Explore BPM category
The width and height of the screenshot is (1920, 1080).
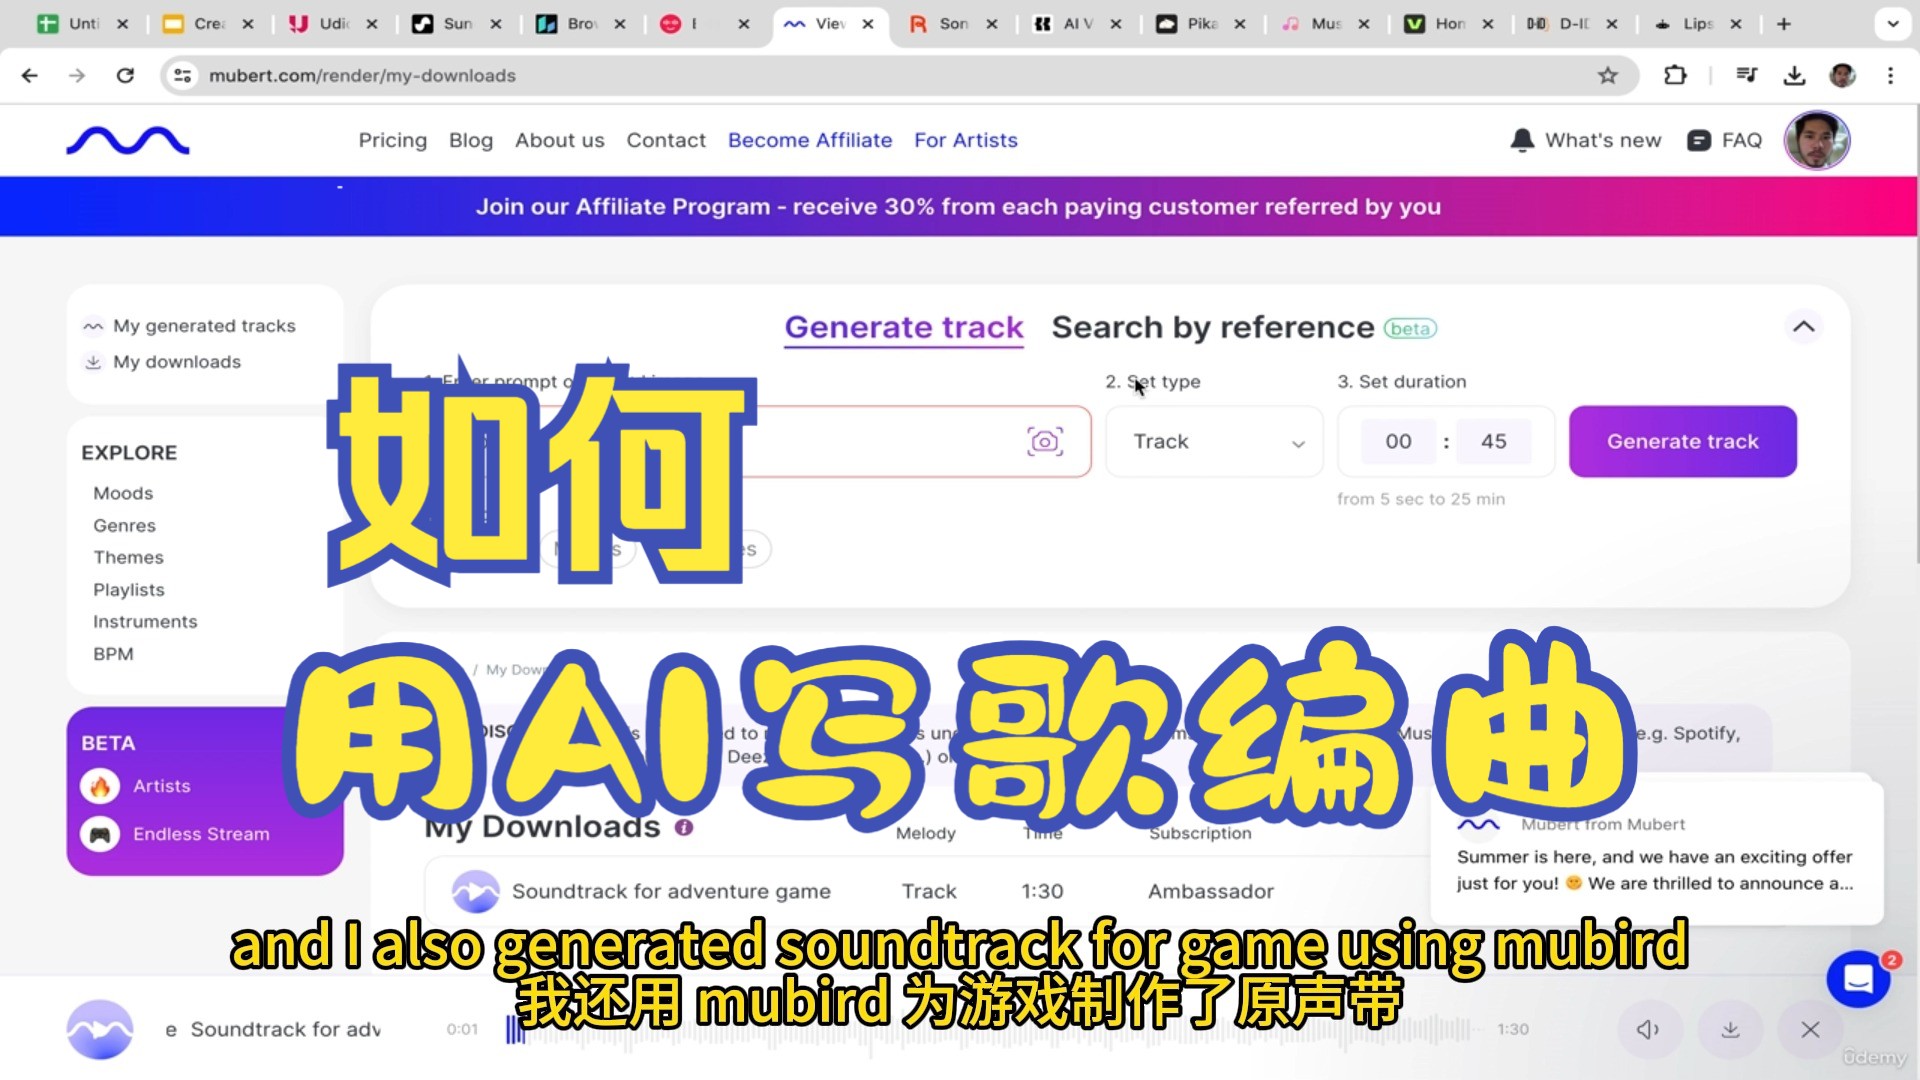[113, 653]
